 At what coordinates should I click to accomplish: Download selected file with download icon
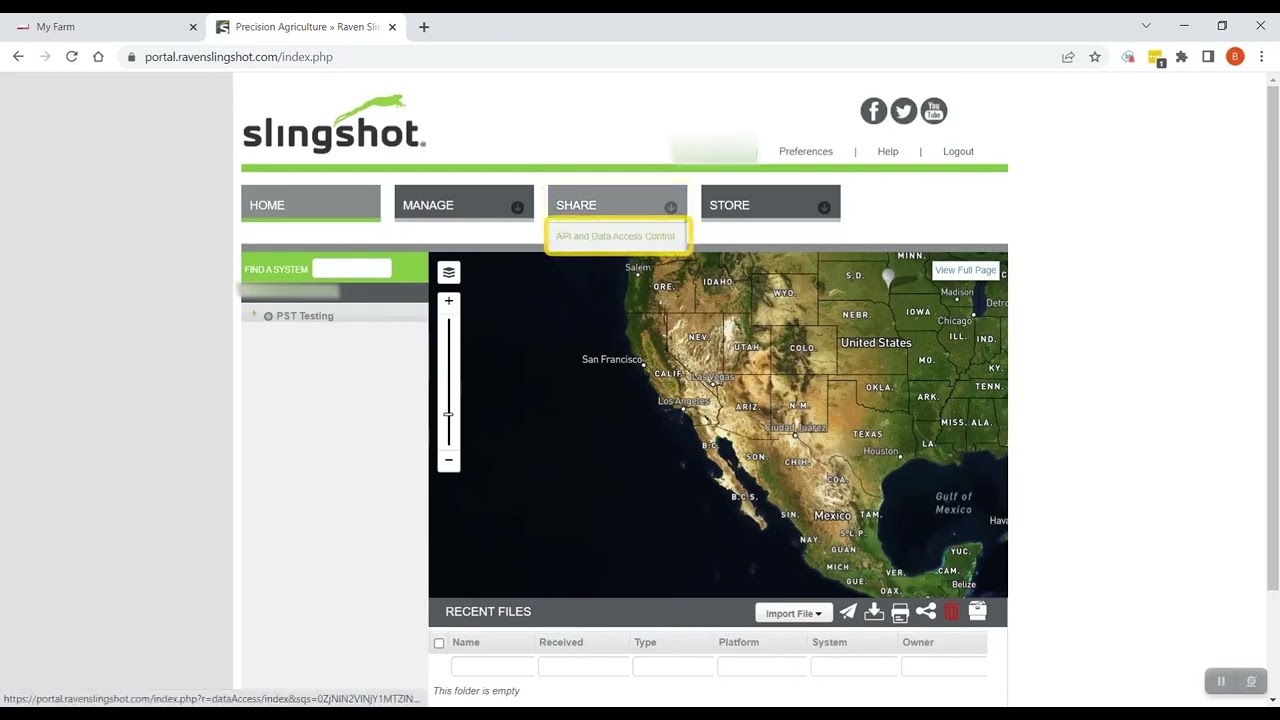click(x=874, y=612)
